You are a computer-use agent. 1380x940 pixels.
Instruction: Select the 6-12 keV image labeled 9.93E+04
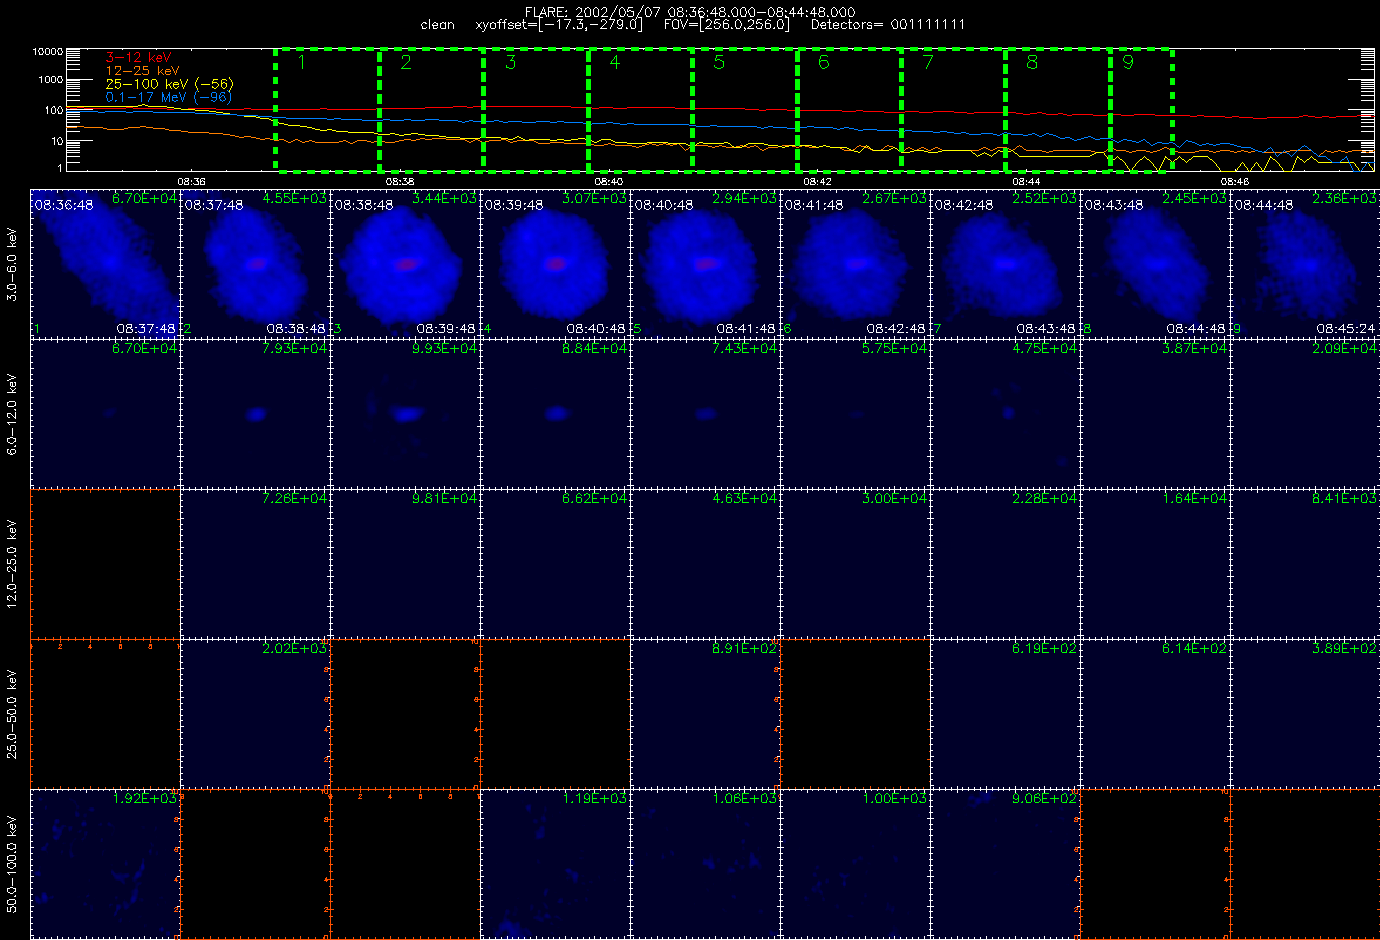pos(406,413)
